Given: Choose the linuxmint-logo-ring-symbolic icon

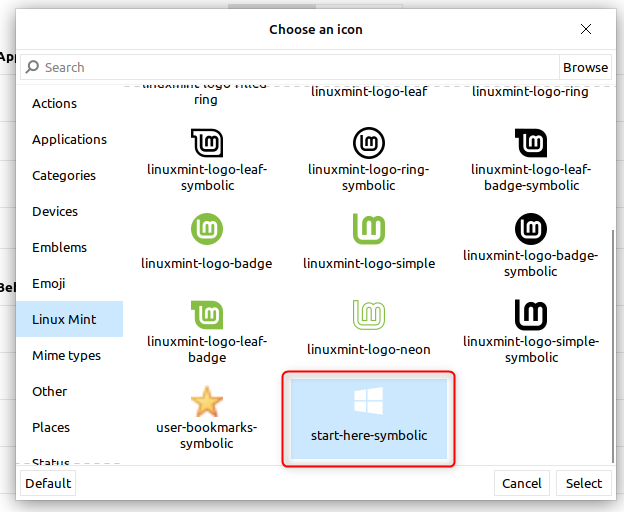Looking at the screenshot, I should [x=368, y=145].
